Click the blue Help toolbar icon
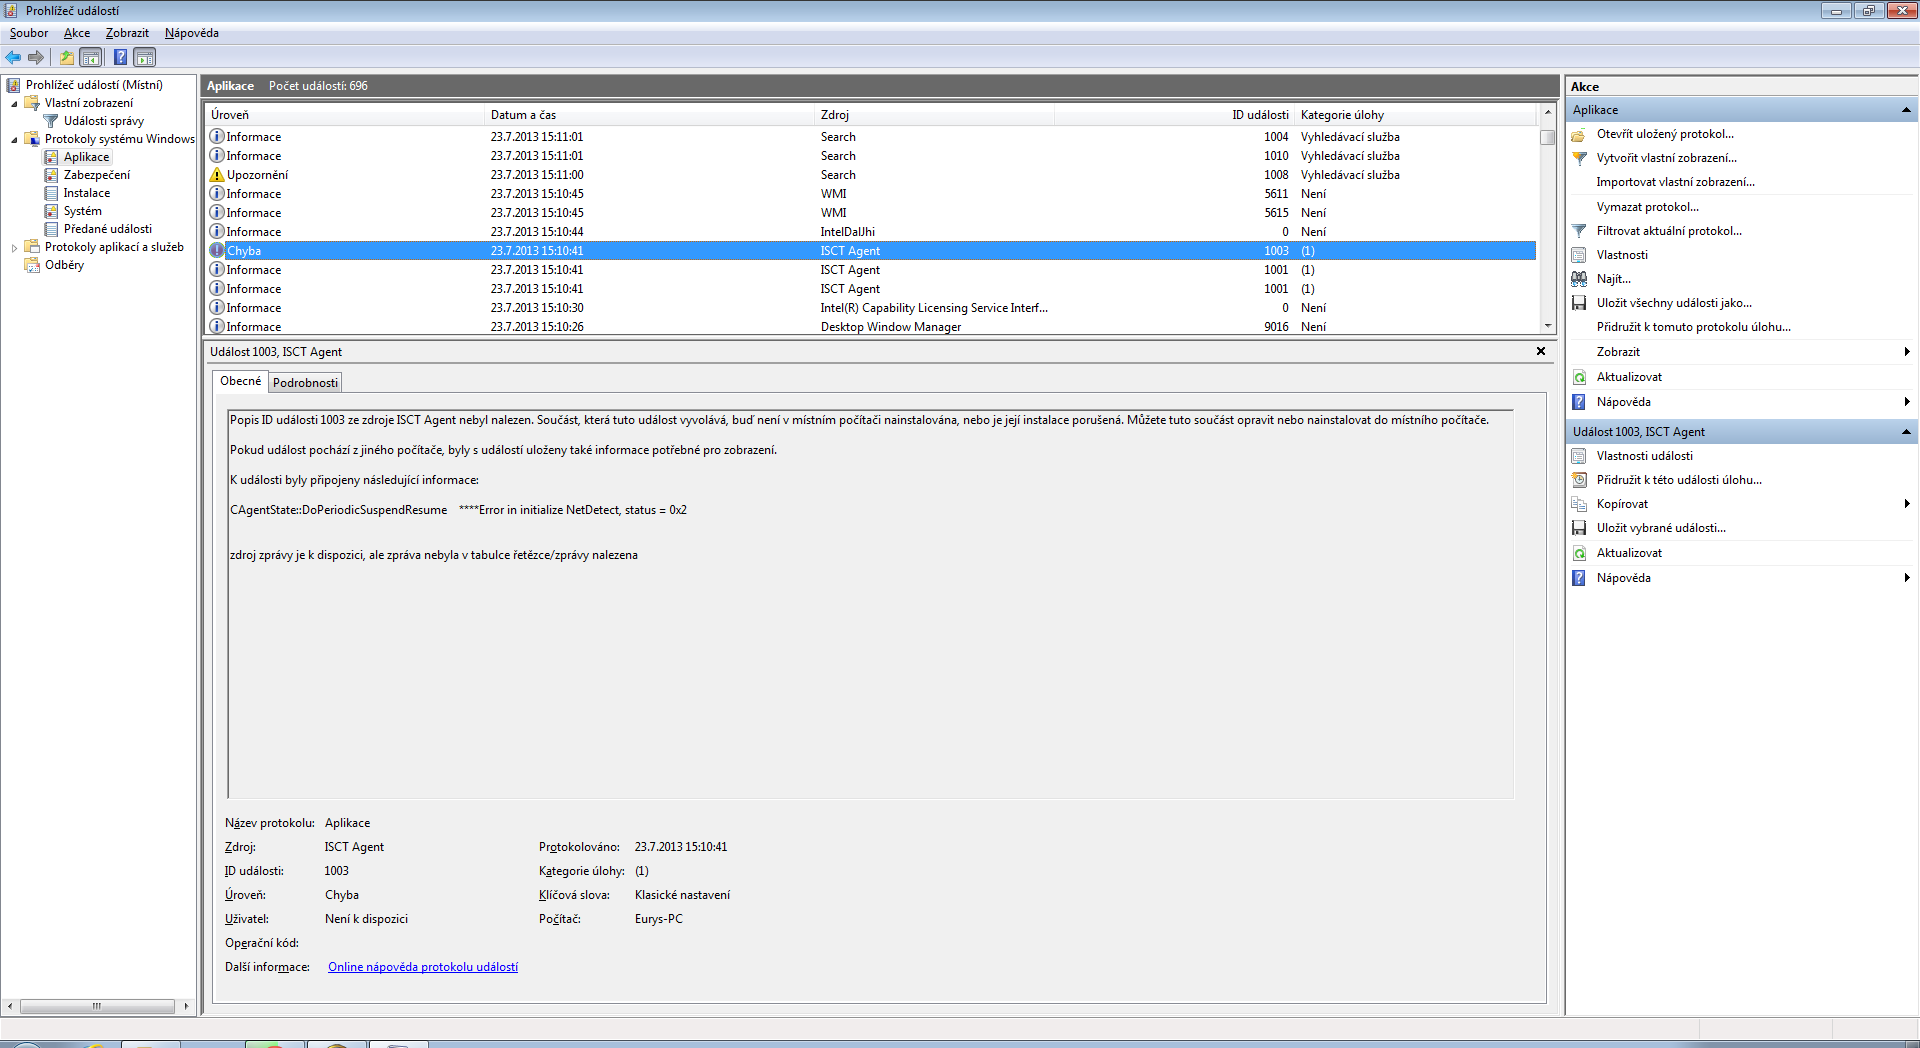This screenshot has height=1048, width=1920. pyautogui.click(x=120, y=57)
